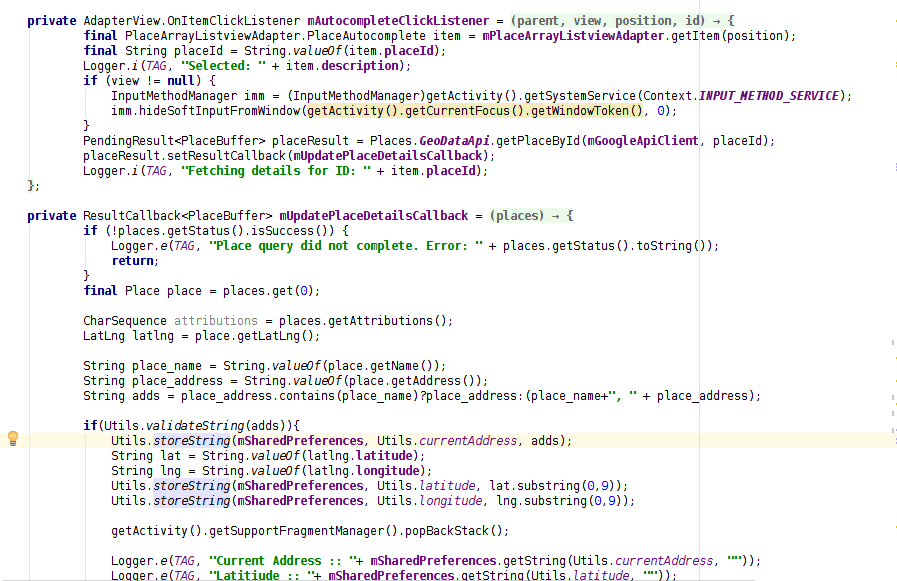Image resolution: width=897 pixels, height=581 pixels.
Task: Click "OnItemClickListener" in the first declaration
Action: click(233, 21)
